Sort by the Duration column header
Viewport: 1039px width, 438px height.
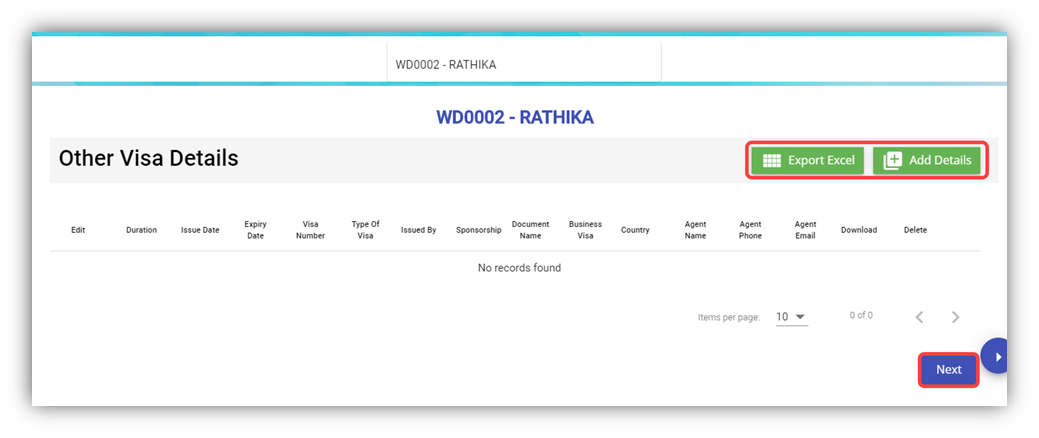[x=141, y=230]
